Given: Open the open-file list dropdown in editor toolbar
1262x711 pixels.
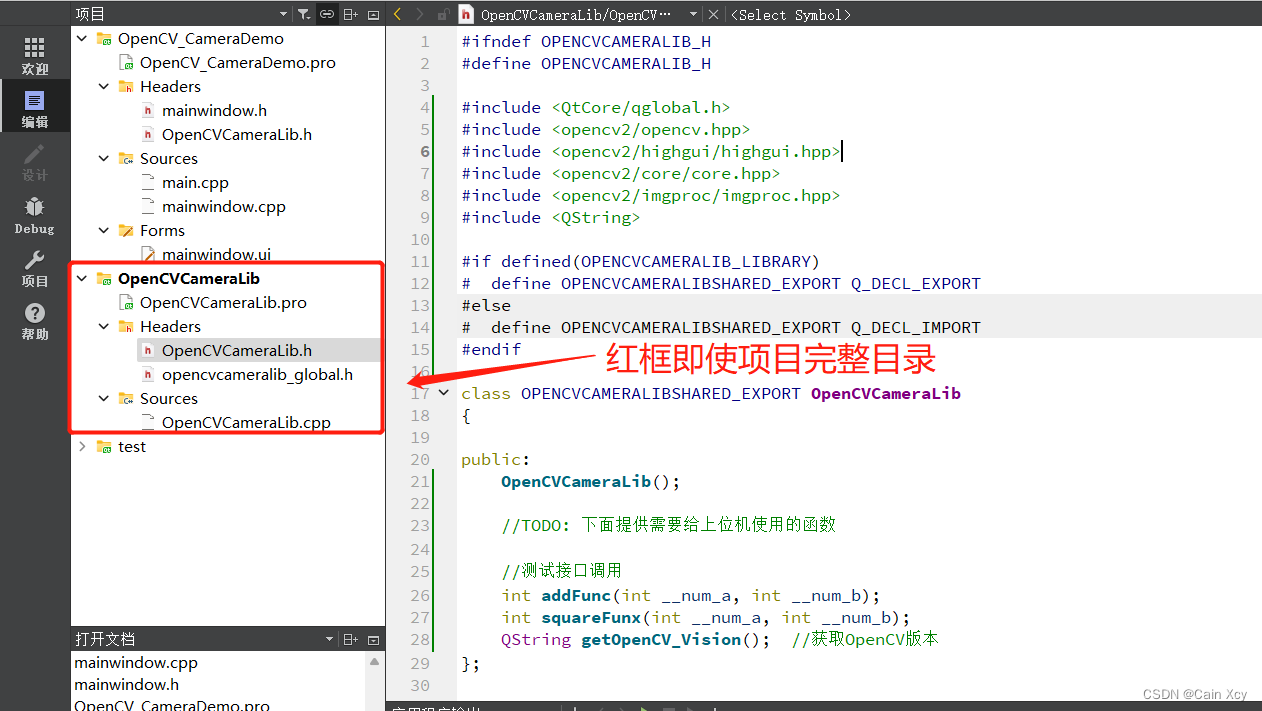Looking at the screenshot, I should click(x=694, y=14).
